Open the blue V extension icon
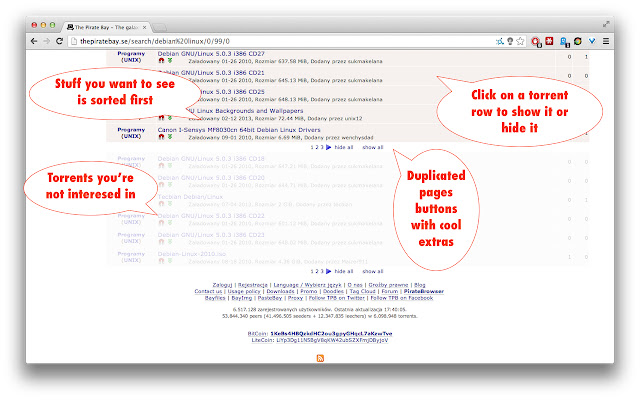This screenshot has height=400, width=640. (592, 41)
